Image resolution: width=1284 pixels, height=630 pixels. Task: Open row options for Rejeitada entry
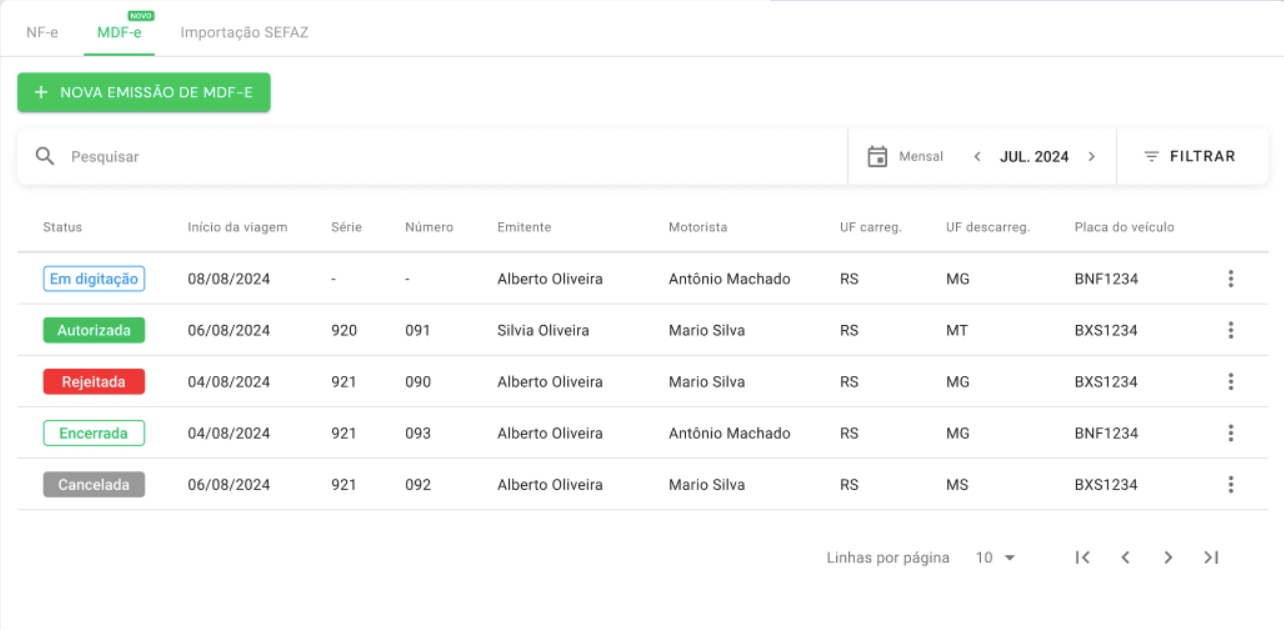click(x=1230, y=382)
